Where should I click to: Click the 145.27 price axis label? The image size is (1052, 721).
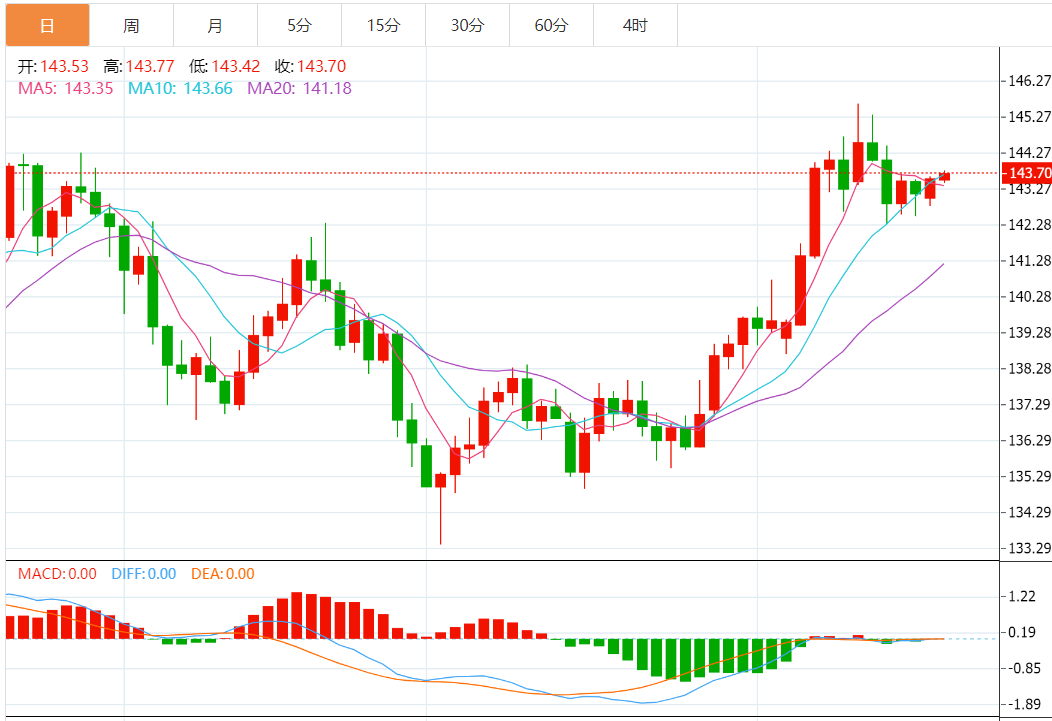click(1029, 117)
